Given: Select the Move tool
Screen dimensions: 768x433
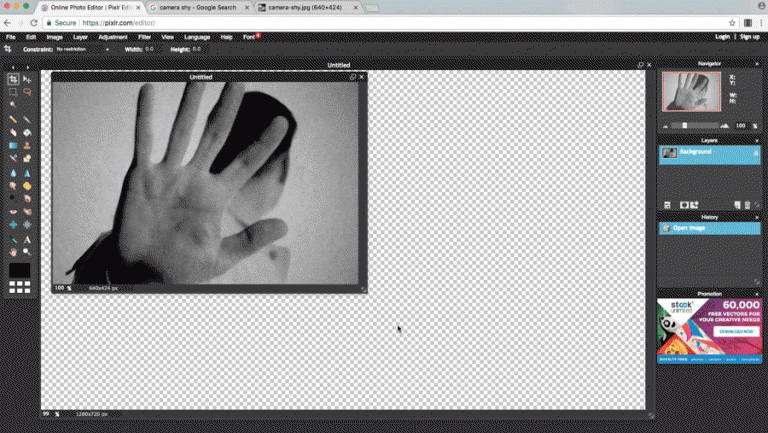Looking at the screenshot, I should point(27,79).
